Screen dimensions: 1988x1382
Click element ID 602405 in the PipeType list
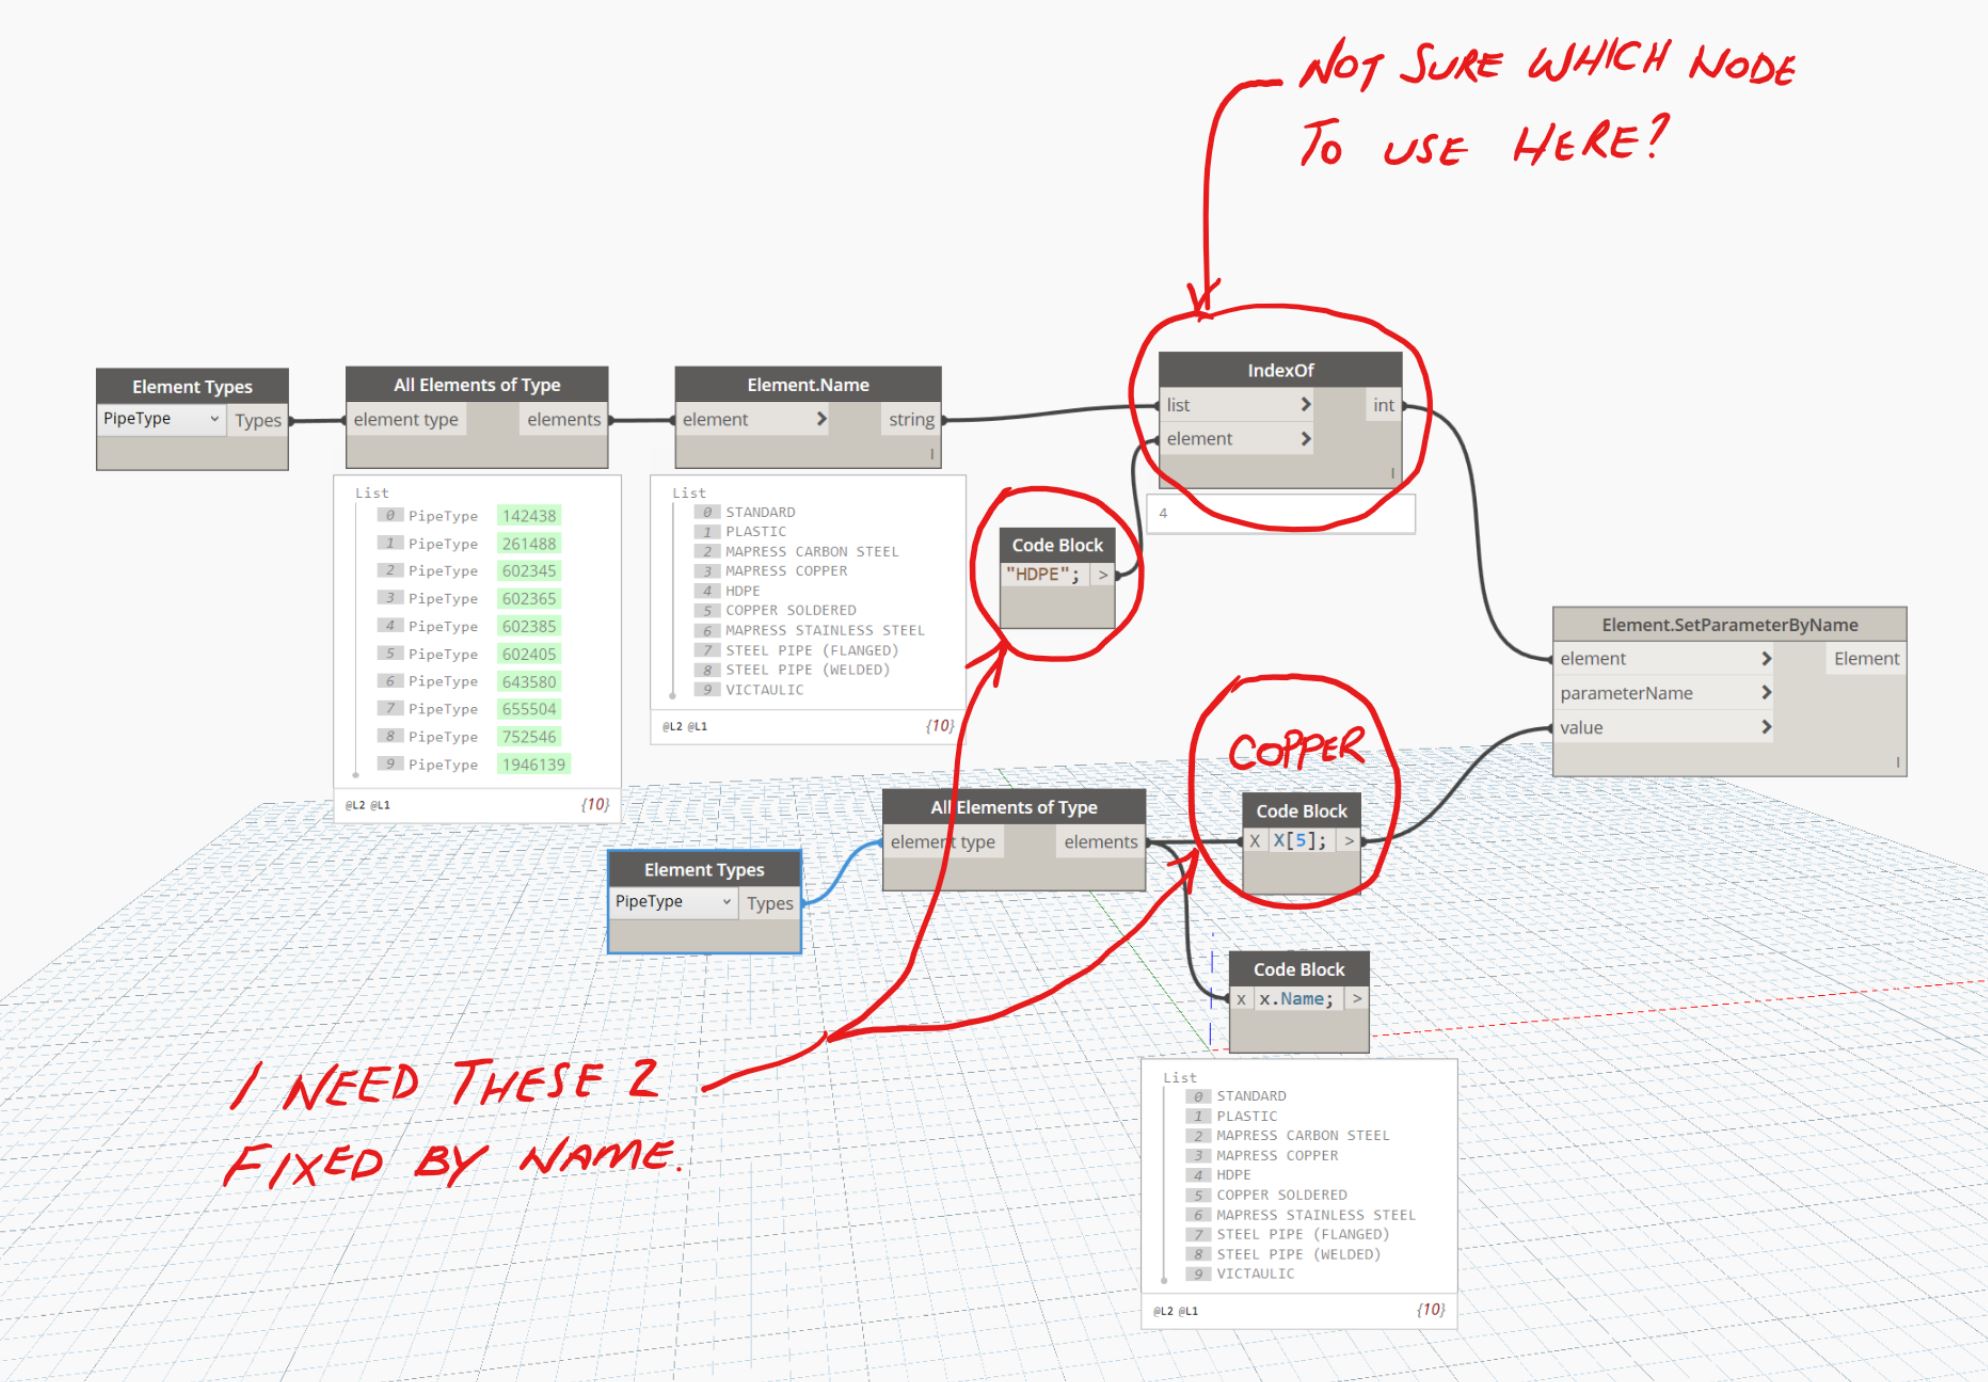pyautogui.click(x=529, y=654)
